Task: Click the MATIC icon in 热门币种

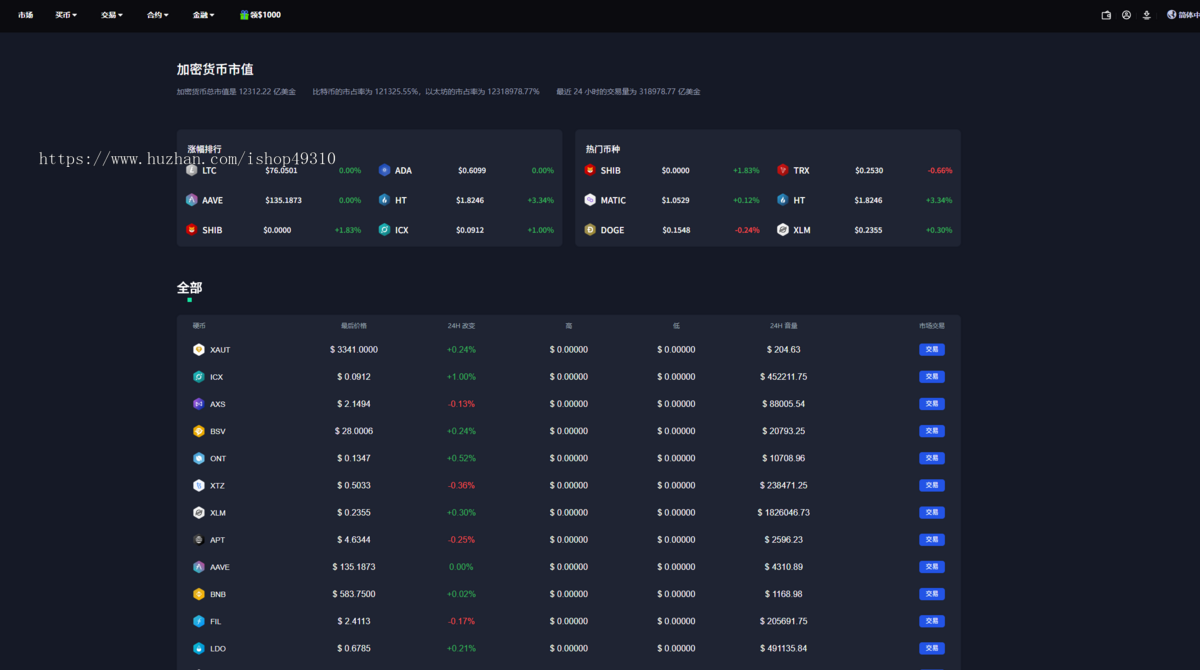Action: point(590,200)
